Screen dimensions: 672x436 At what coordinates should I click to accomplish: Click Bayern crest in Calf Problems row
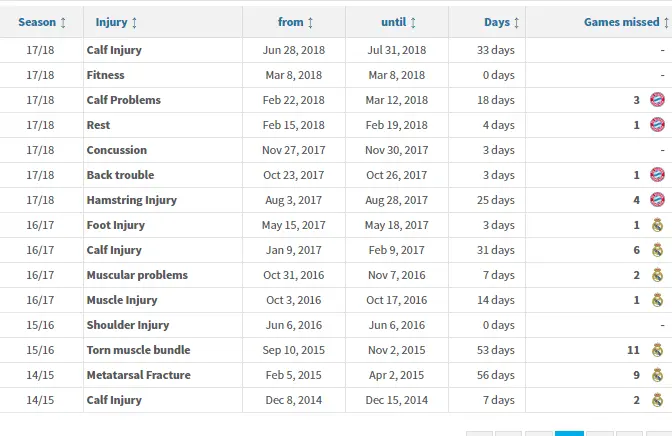657,100
